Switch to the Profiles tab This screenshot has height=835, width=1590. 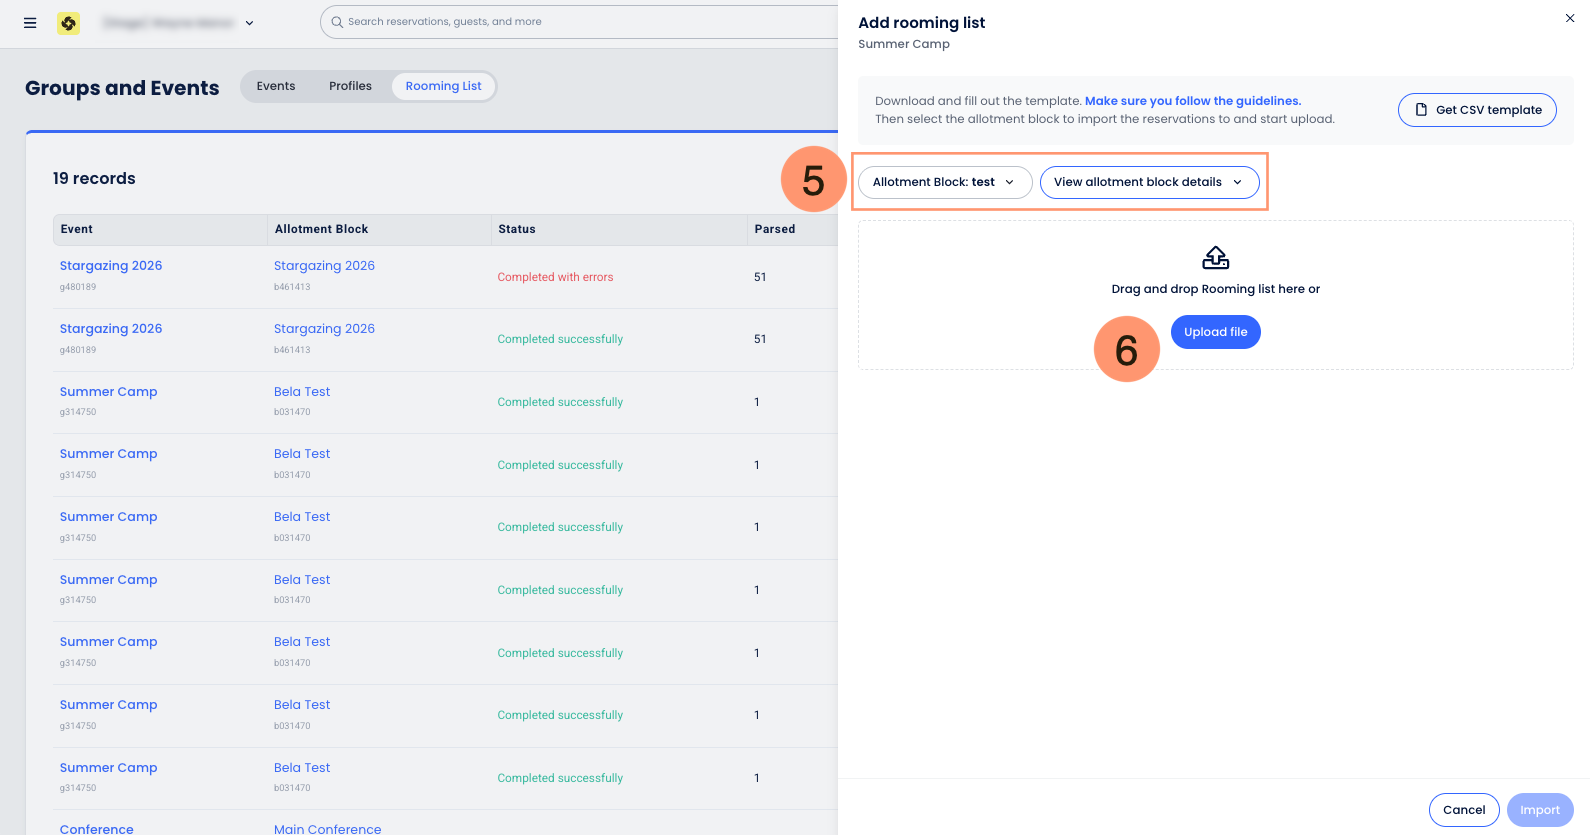tap(350, 86)
